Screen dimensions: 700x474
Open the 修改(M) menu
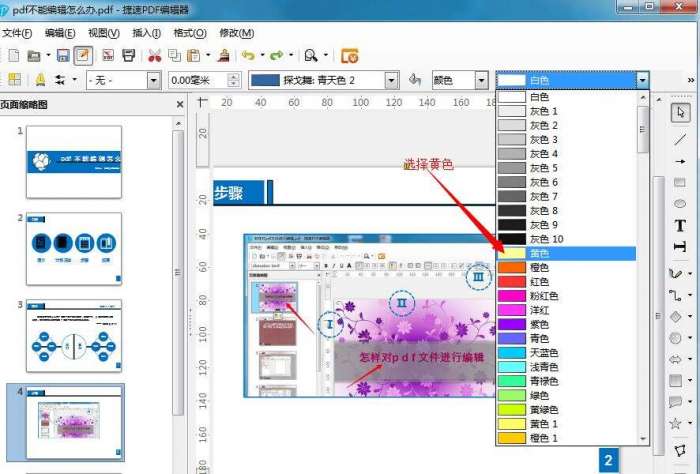point(237,33)
